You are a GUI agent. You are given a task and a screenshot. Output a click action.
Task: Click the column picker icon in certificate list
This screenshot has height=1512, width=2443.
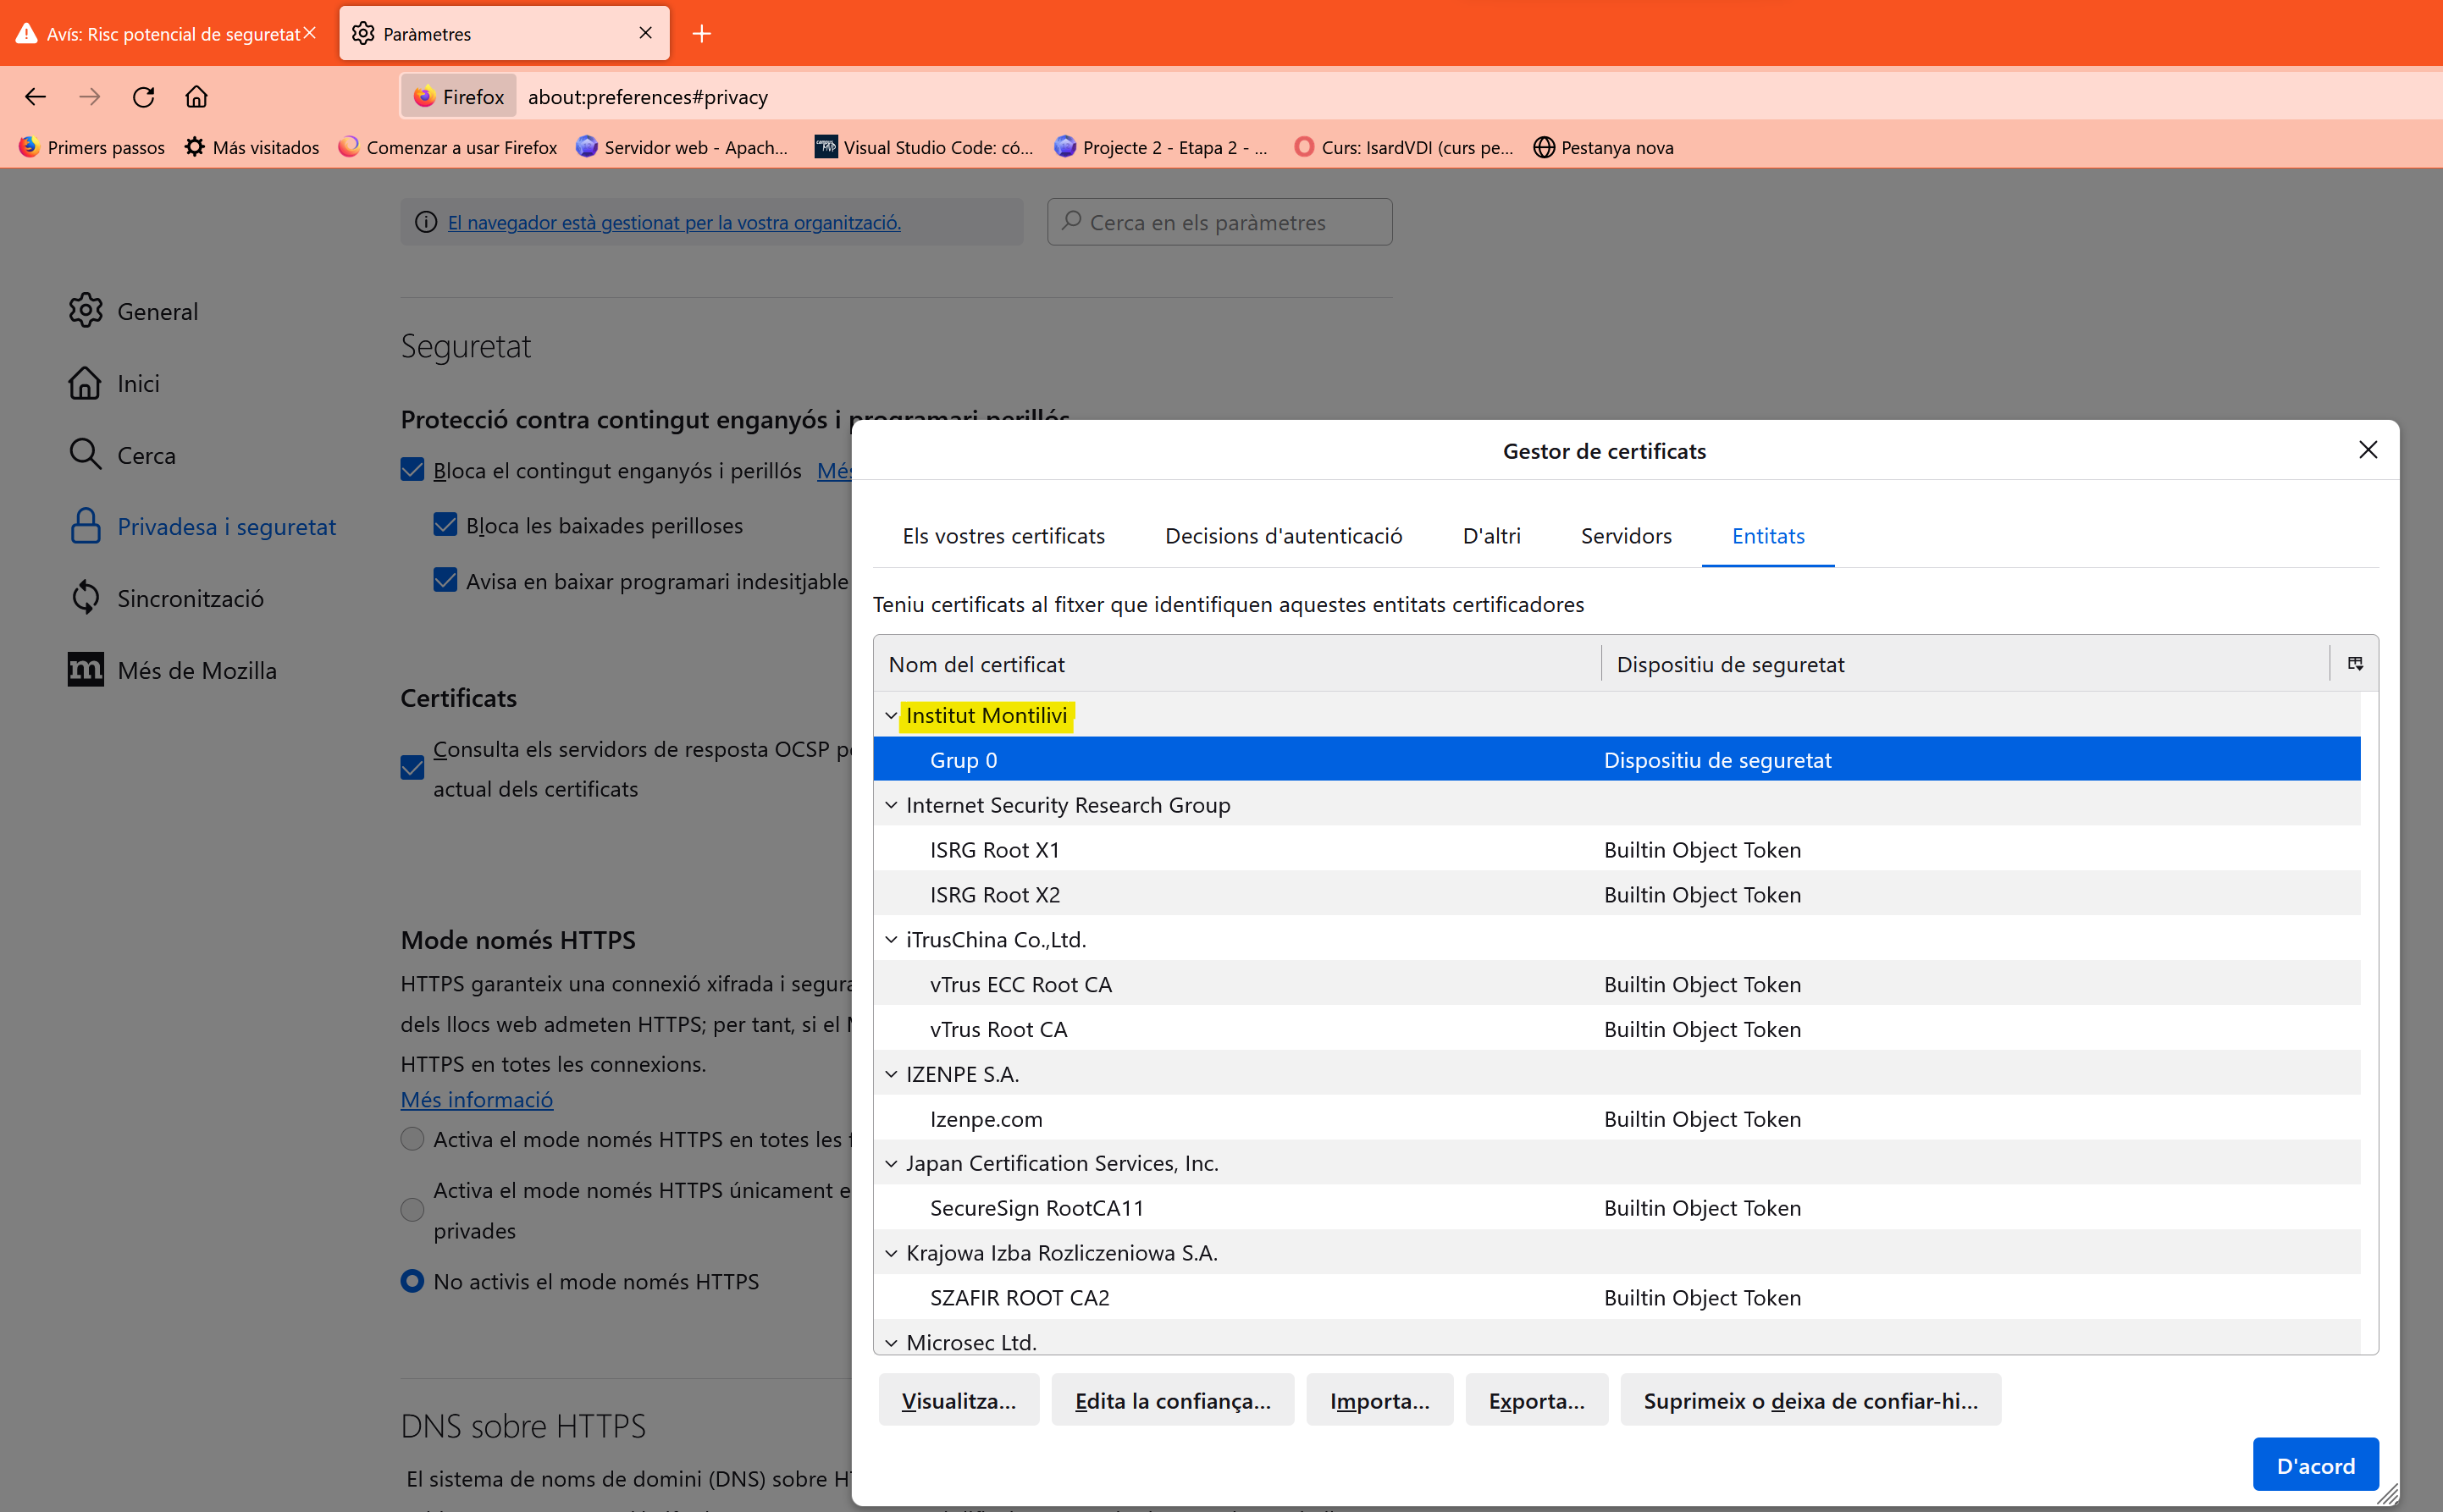pos(2355,664)
